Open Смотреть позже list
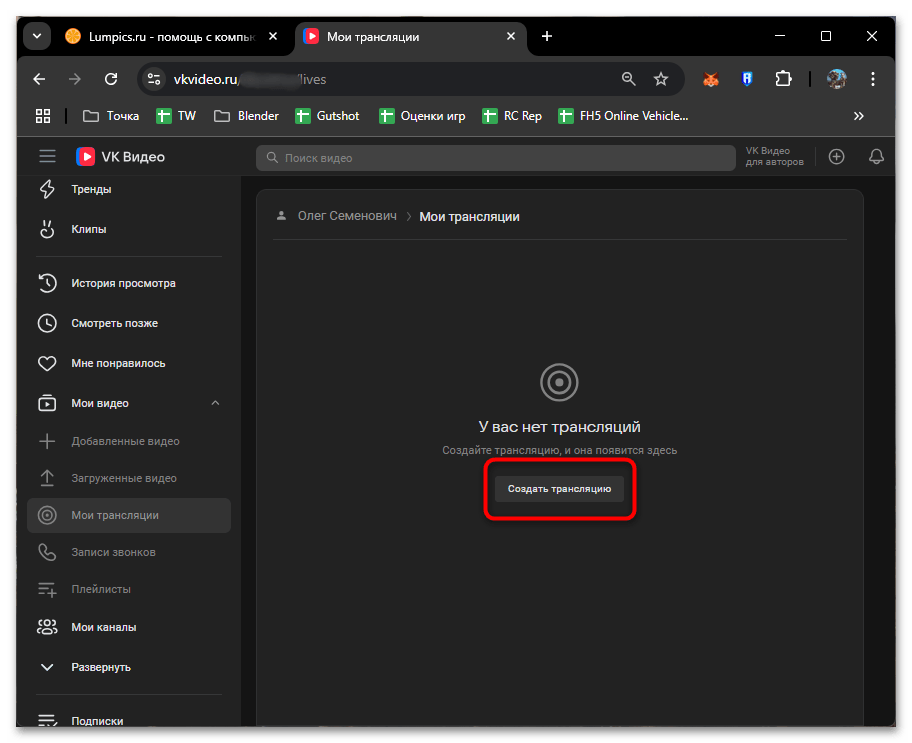This screenshot has height=743, width=912. coord(114,323)
